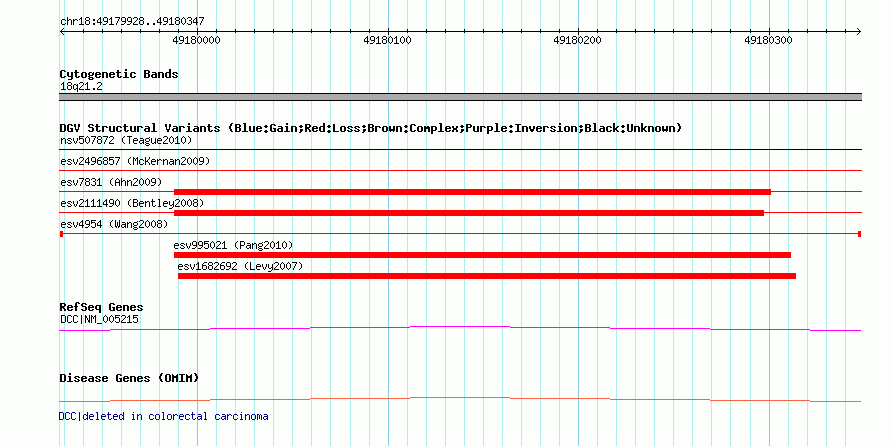Click ruler position label 49180100
This screenshot has height=446, width=890.
point(388,41)
